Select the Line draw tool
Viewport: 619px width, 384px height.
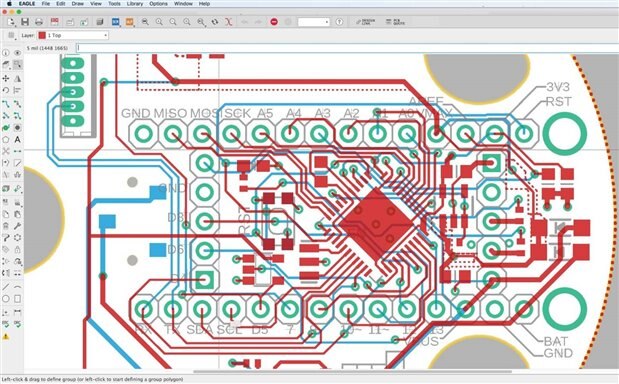pyautogui.click(x=6, y=287)
